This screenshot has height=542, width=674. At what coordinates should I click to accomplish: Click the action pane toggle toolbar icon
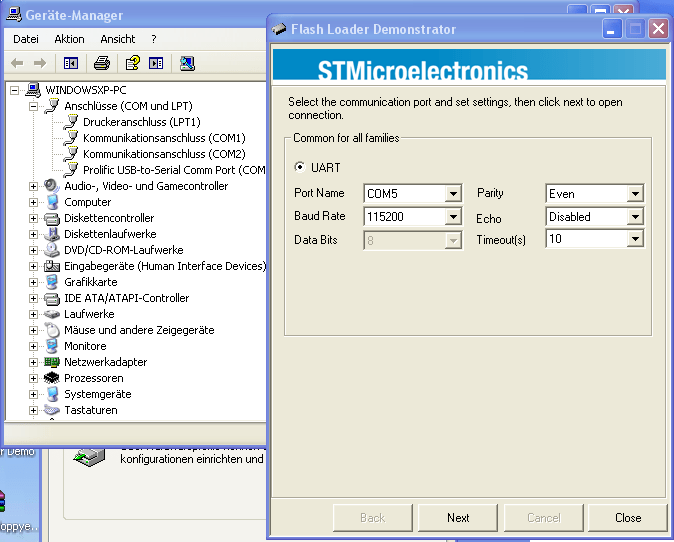click(x=156, y=64)
